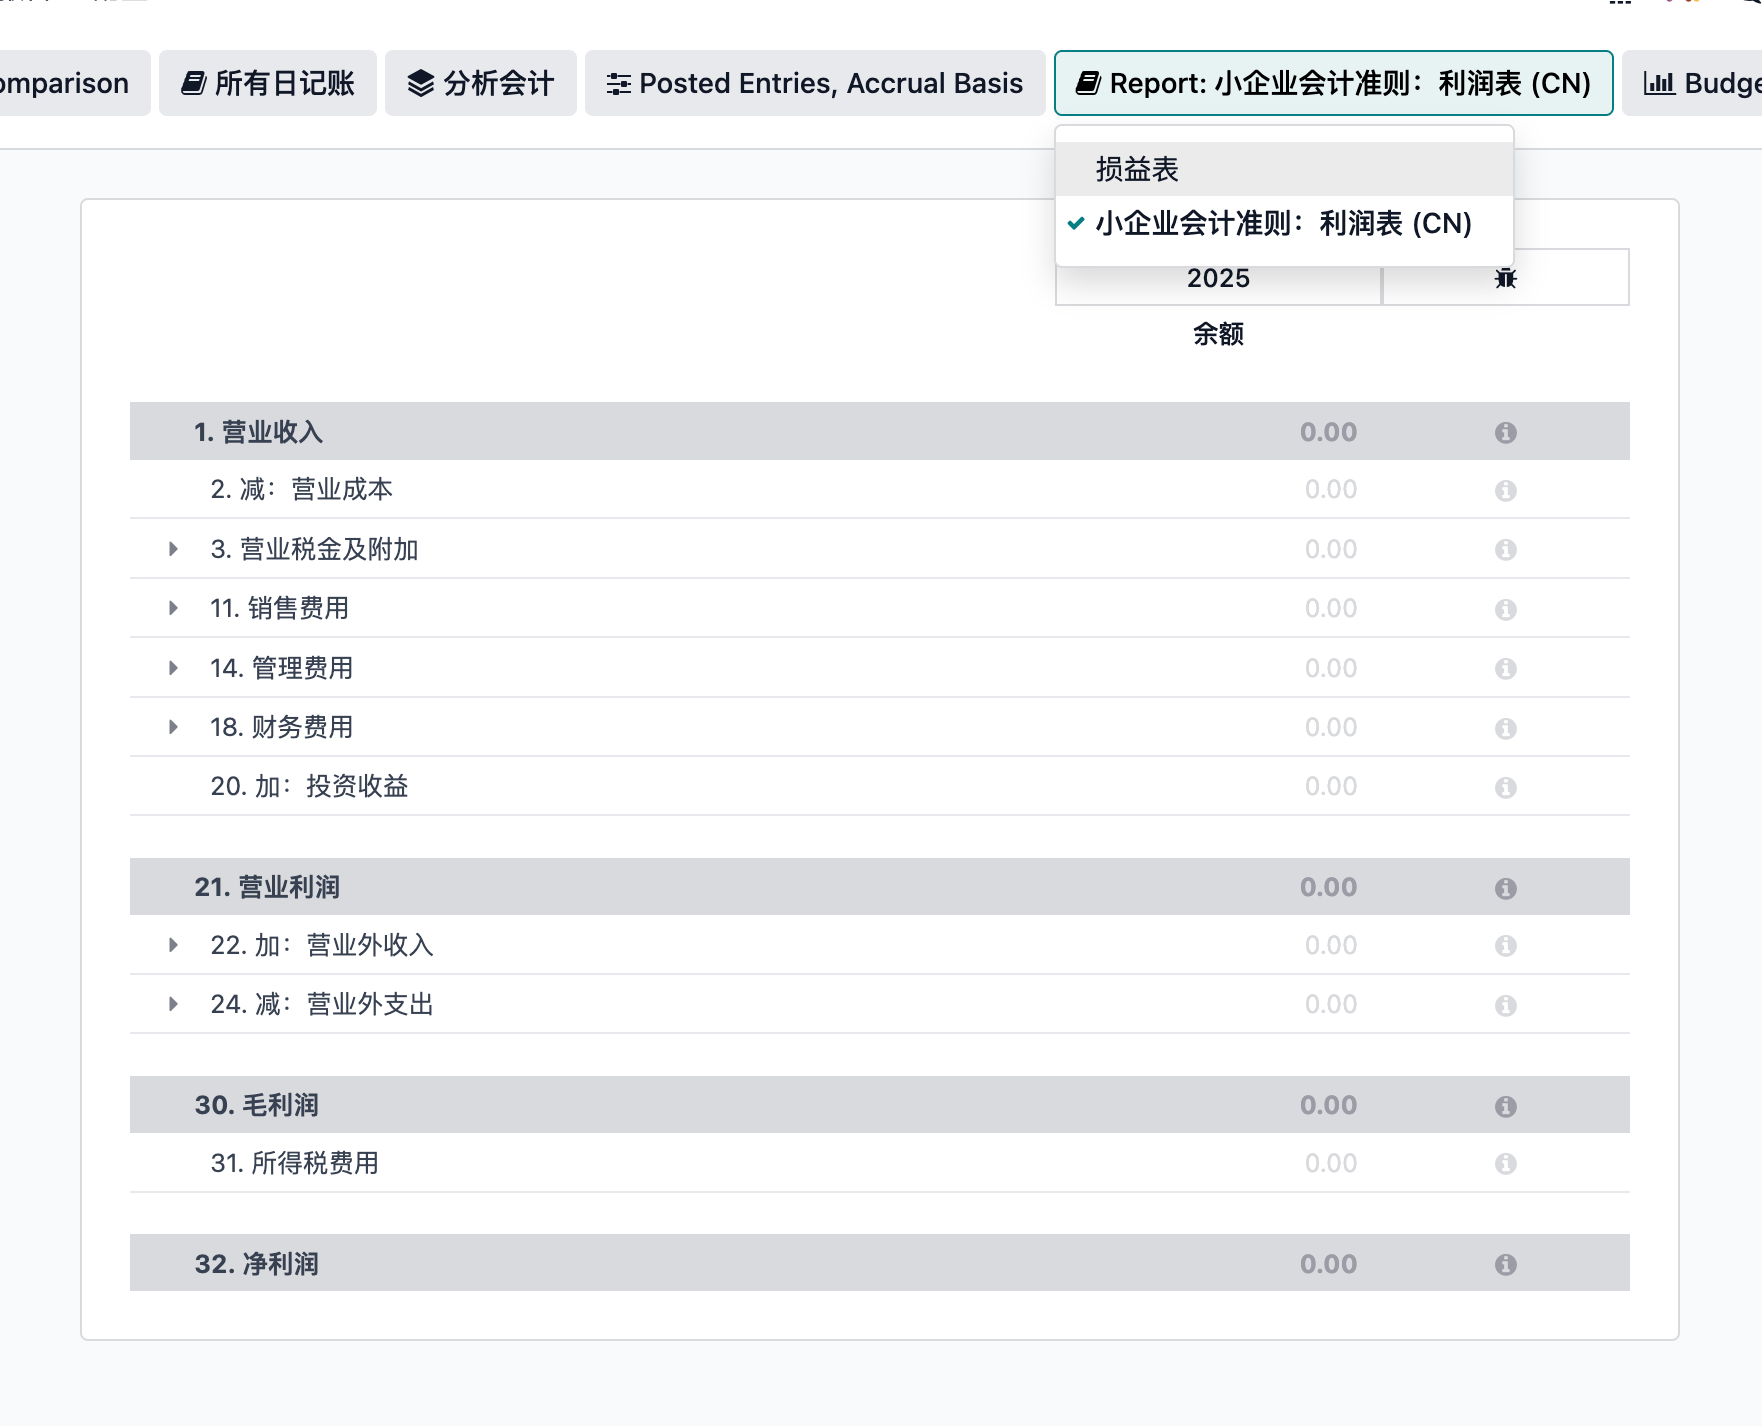Show info for 毛利润 line
1762x1426 pixels.
pyautogui.click(x=1505, y=1106)
